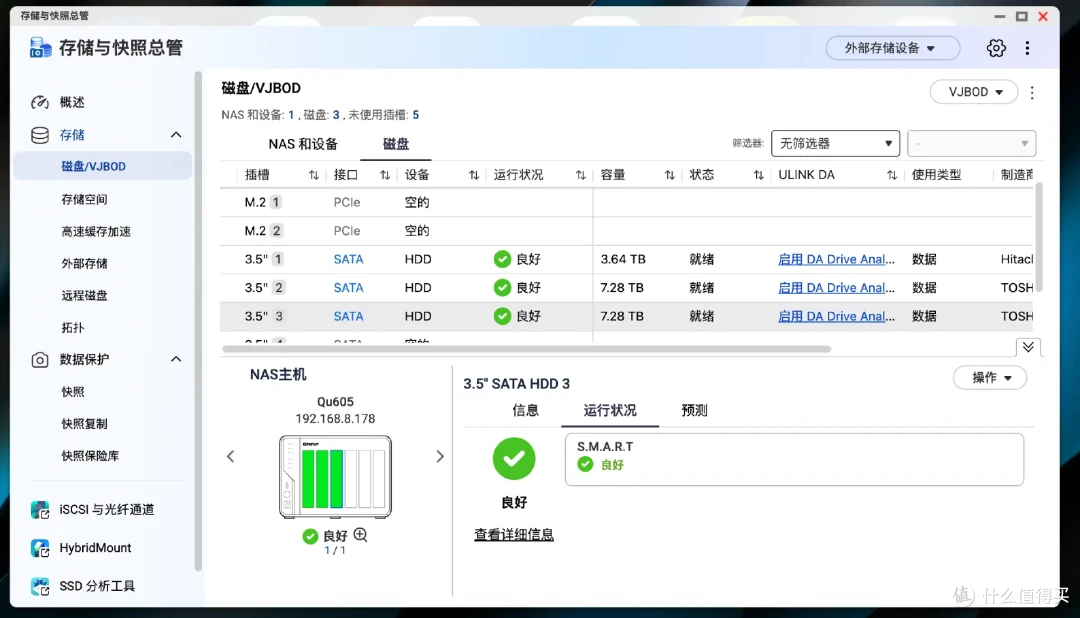
Task: Open the 外部存储设备 dropdown
Action: point(893,48)
